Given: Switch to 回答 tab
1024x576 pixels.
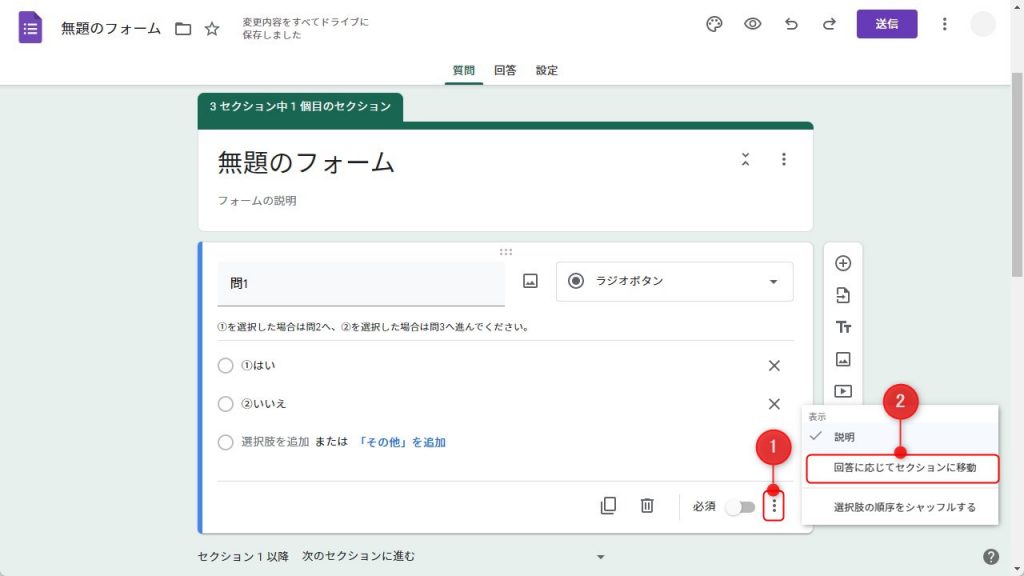Looking at the screenshot, I should 505,71.
